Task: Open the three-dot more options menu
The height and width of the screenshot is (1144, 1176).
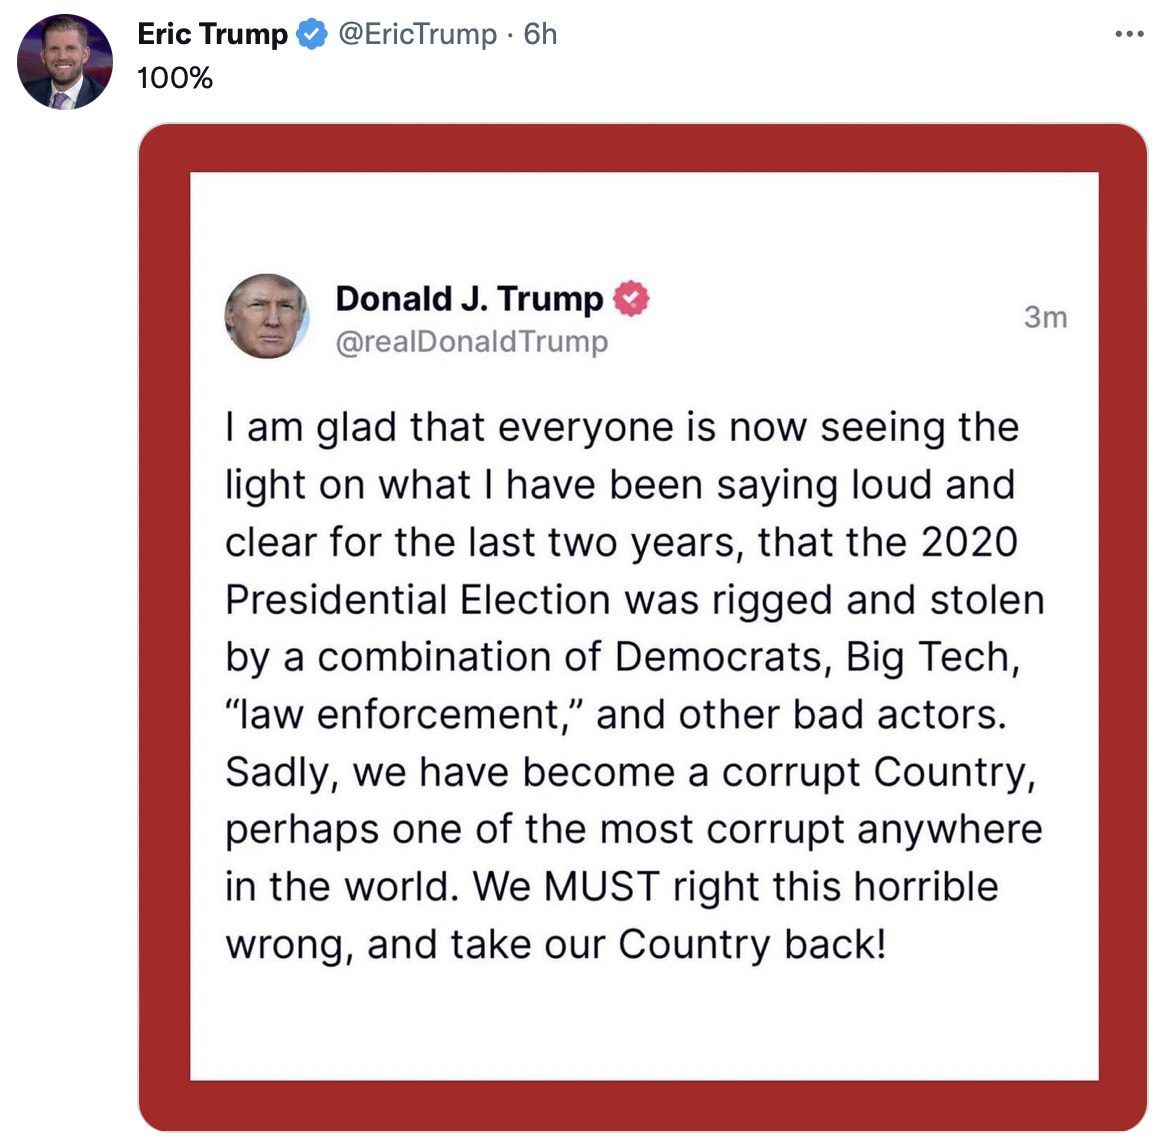Action: tap(1128, 34)
